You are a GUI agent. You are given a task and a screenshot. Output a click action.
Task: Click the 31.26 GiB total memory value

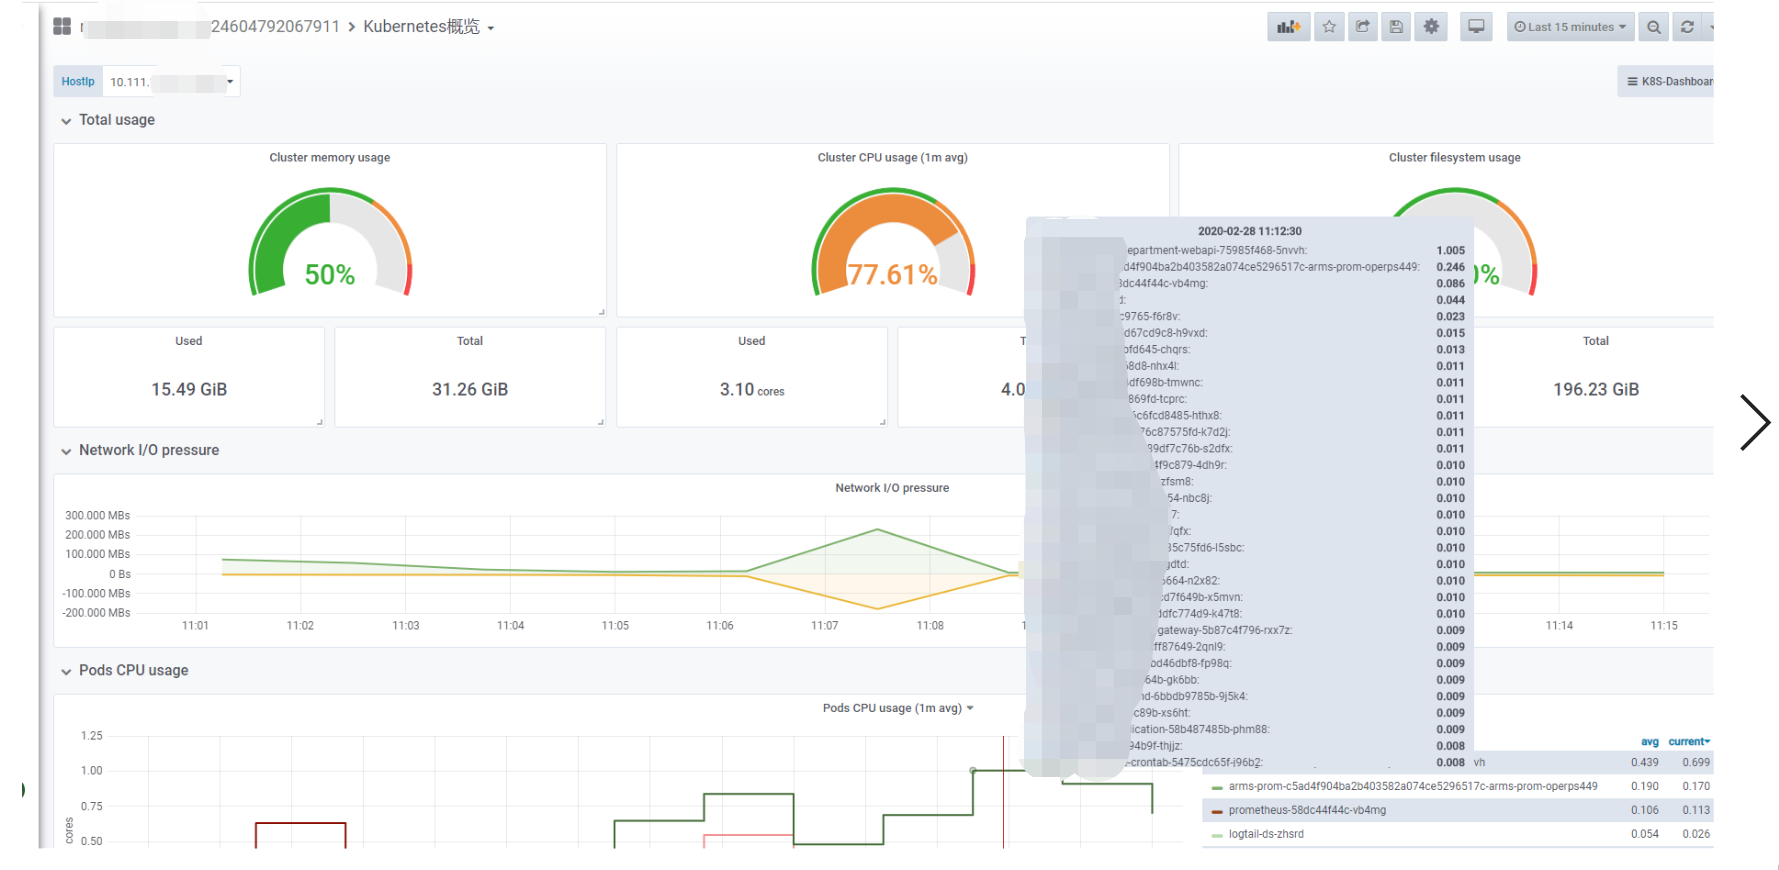click(470, 390)
